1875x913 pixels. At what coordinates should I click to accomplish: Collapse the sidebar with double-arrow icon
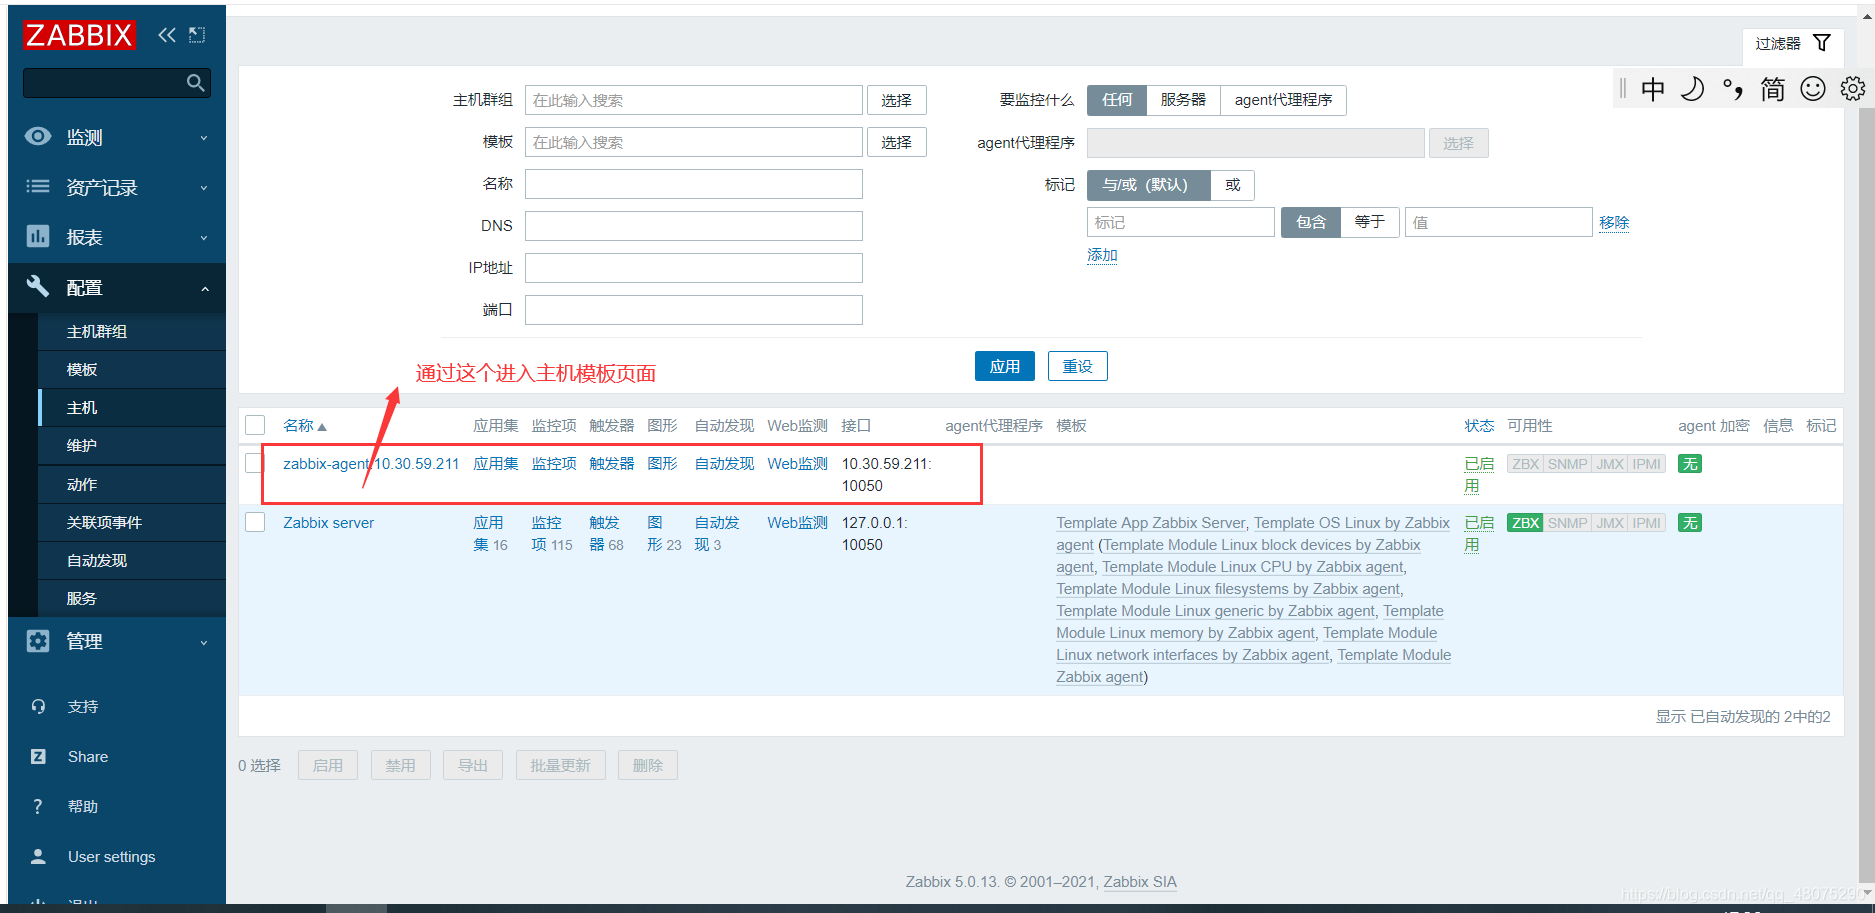[167, 35]
